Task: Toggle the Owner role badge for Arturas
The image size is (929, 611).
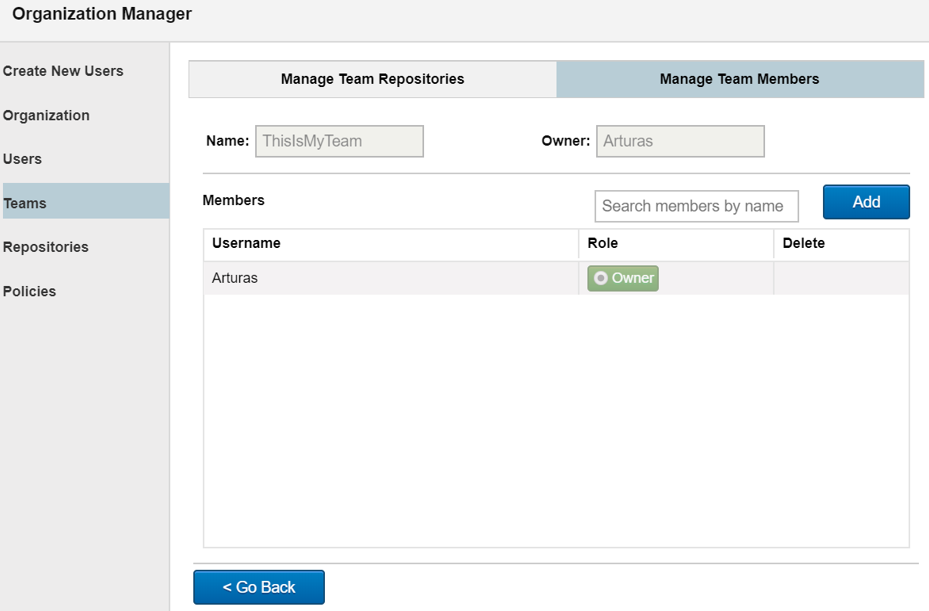Action: pyautogui.click(x=623, y=278)
